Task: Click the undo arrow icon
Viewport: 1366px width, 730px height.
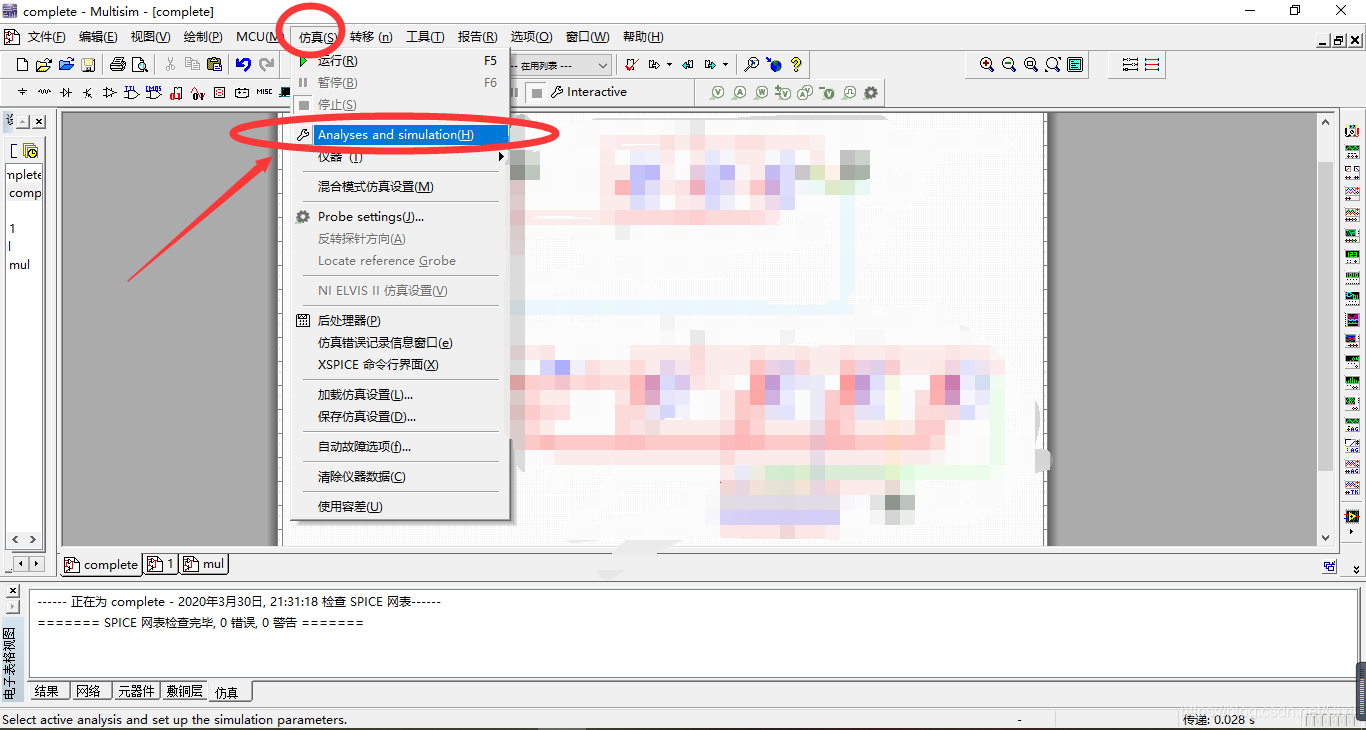Action: (x=243, y=65)
